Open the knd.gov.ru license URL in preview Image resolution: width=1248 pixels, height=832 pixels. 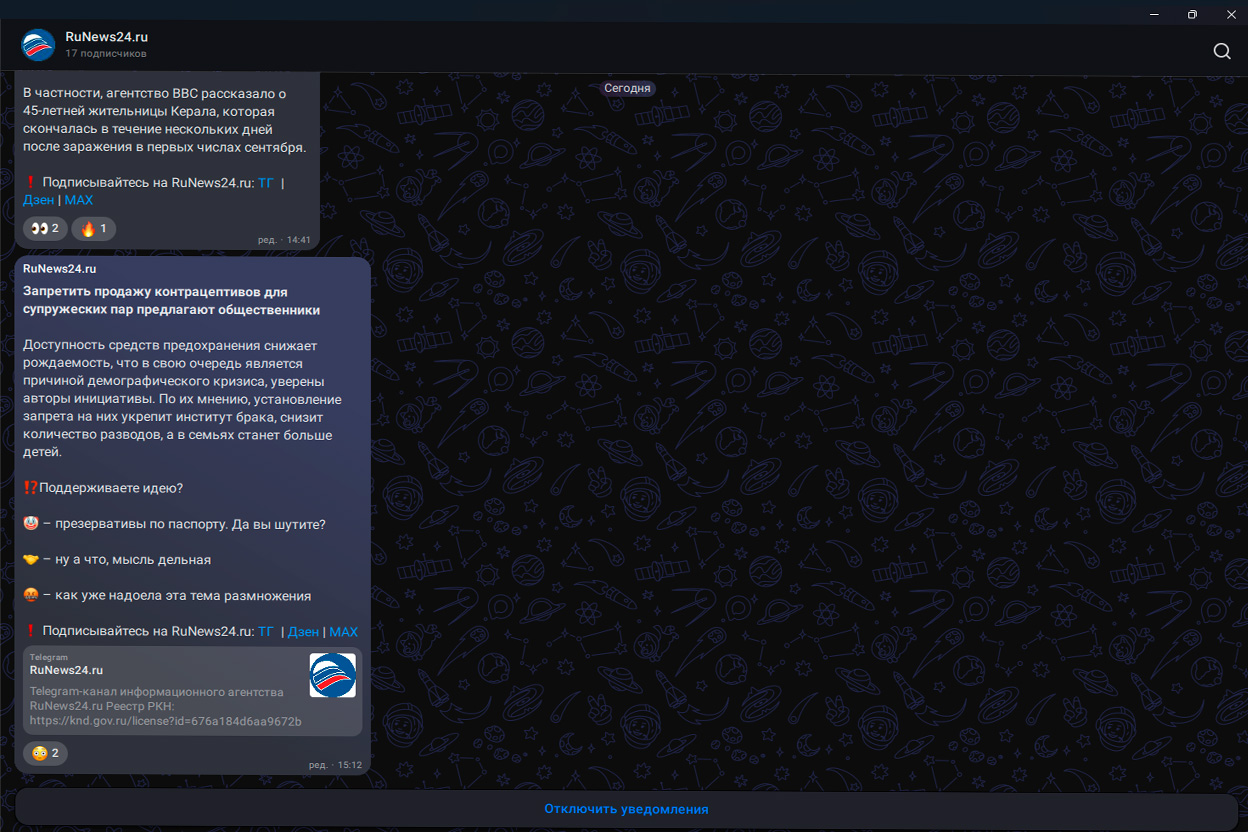165,720
